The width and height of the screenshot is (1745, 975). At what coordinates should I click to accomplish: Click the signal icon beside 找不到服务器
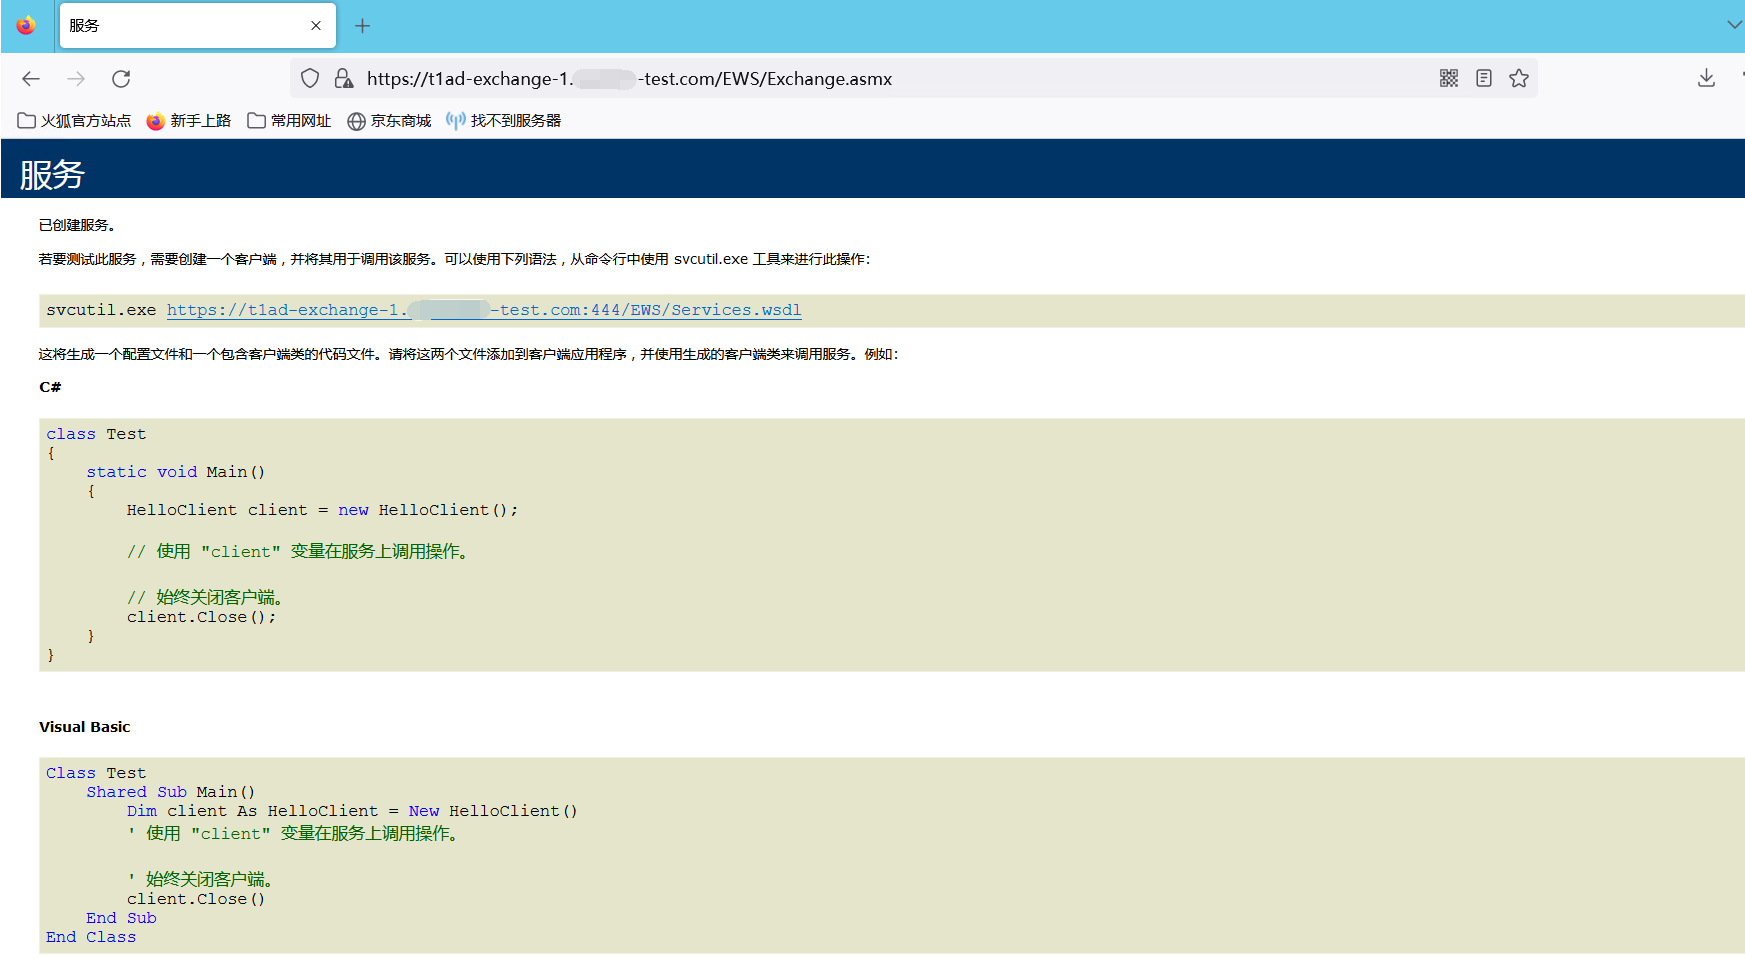click(x=455, y=121)
